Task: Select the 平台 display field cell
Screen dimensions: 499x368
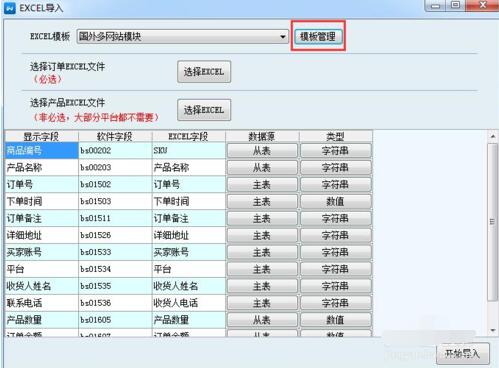Action: tap(41, 269)
